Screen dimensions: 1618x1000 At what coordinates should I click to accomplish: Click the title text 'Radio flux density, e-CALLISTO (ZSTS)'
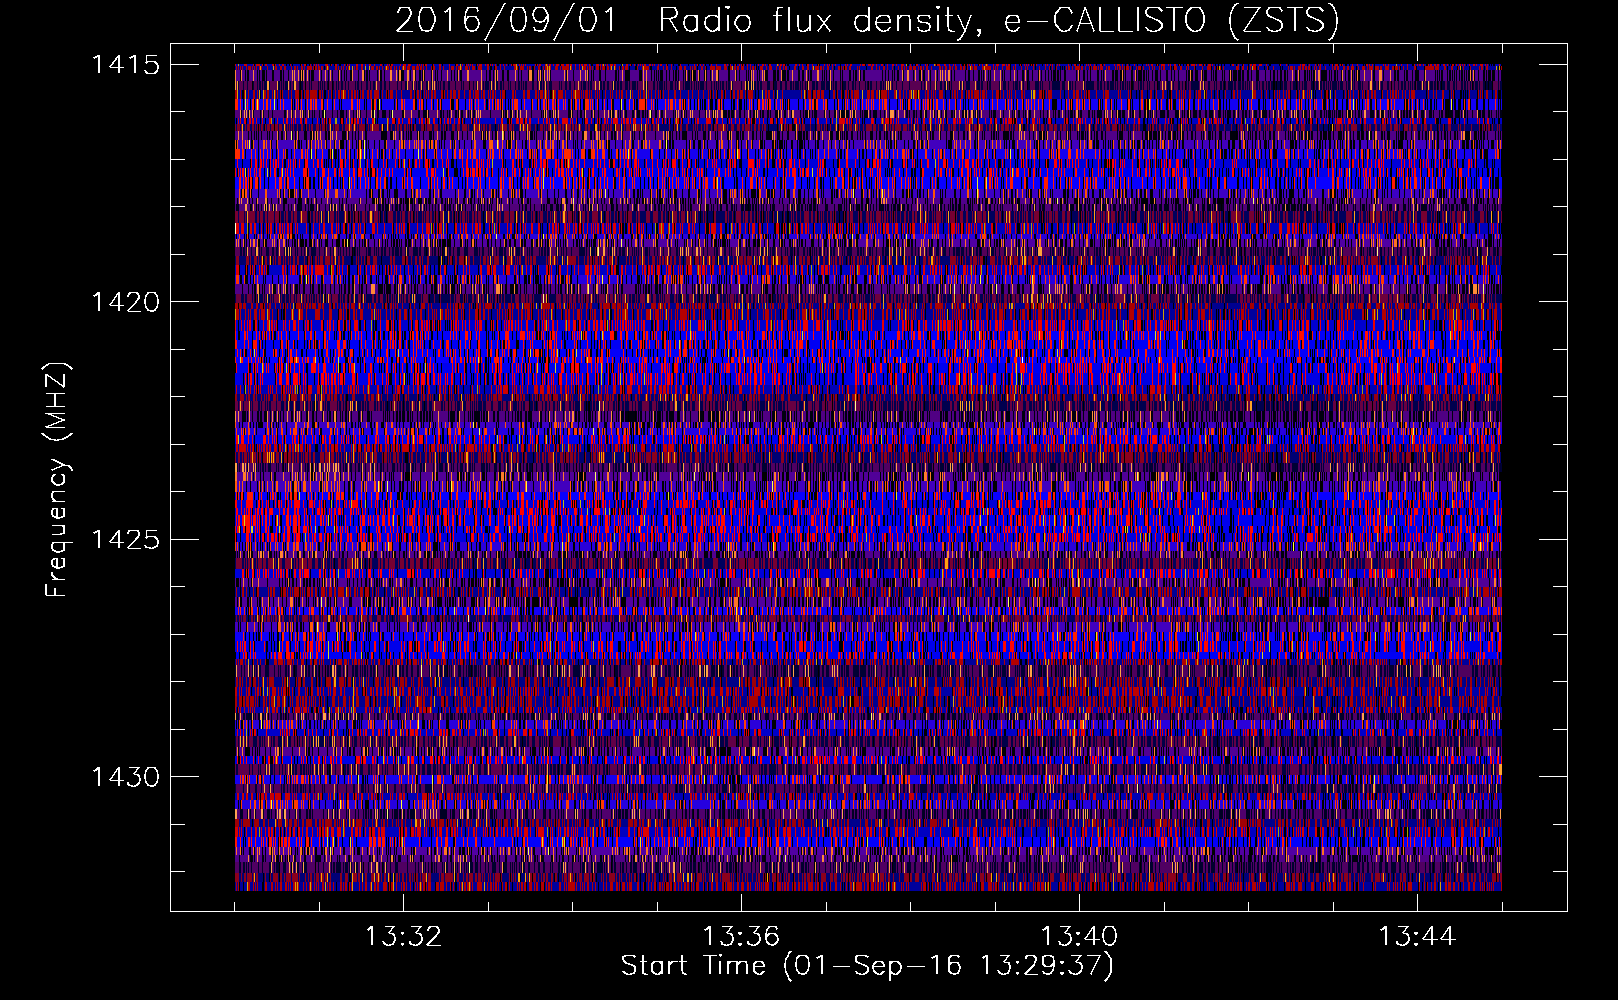pos(999,21)
